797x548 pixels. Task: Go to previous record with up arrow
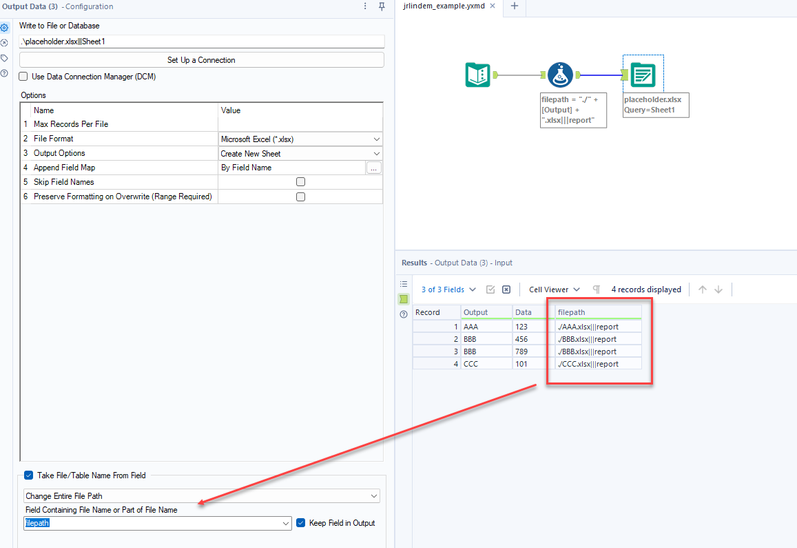click(x=702, y=289)
